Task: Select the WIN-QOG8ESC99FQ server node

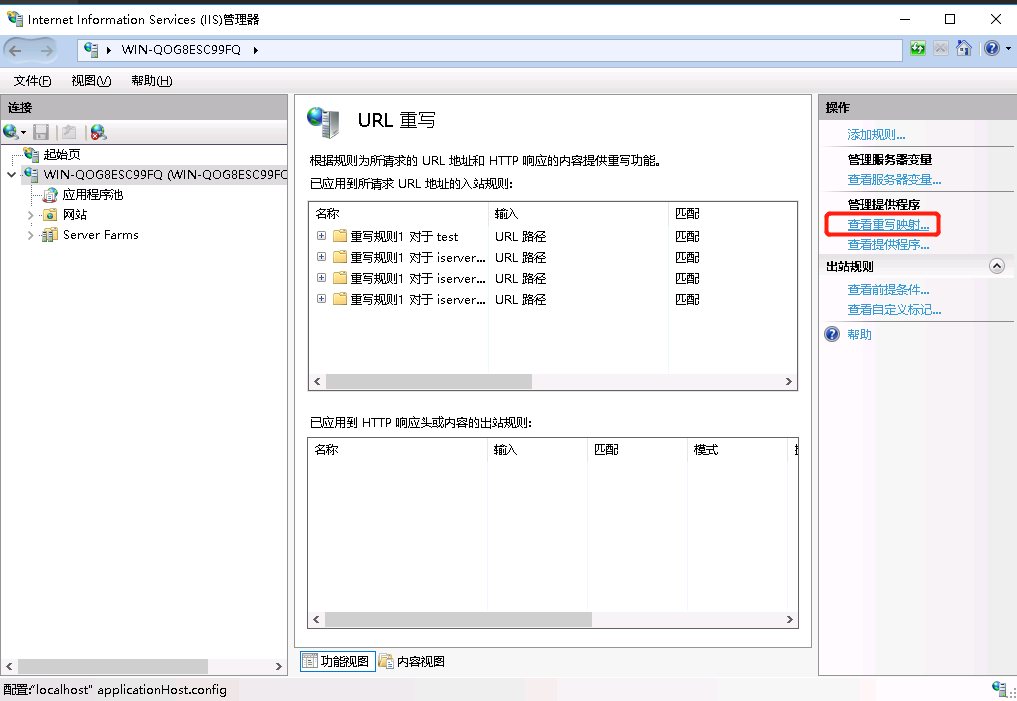Action: tap(165, 174)
